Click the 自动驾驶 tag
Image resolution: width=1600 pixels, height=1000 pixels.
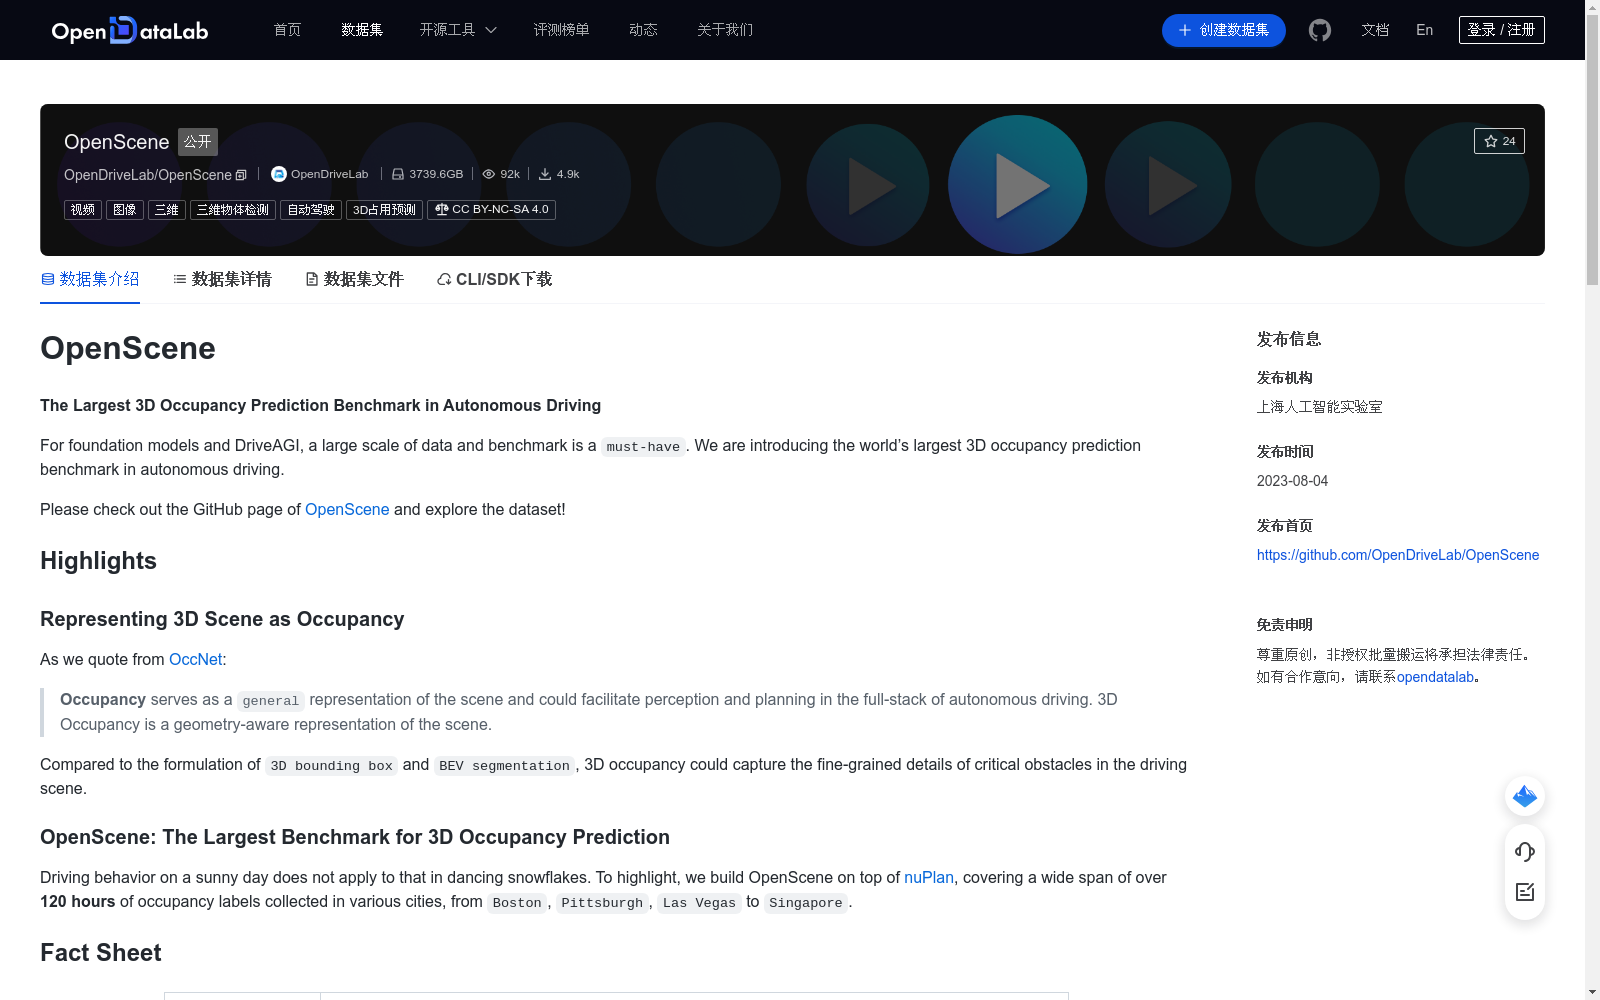311,210
